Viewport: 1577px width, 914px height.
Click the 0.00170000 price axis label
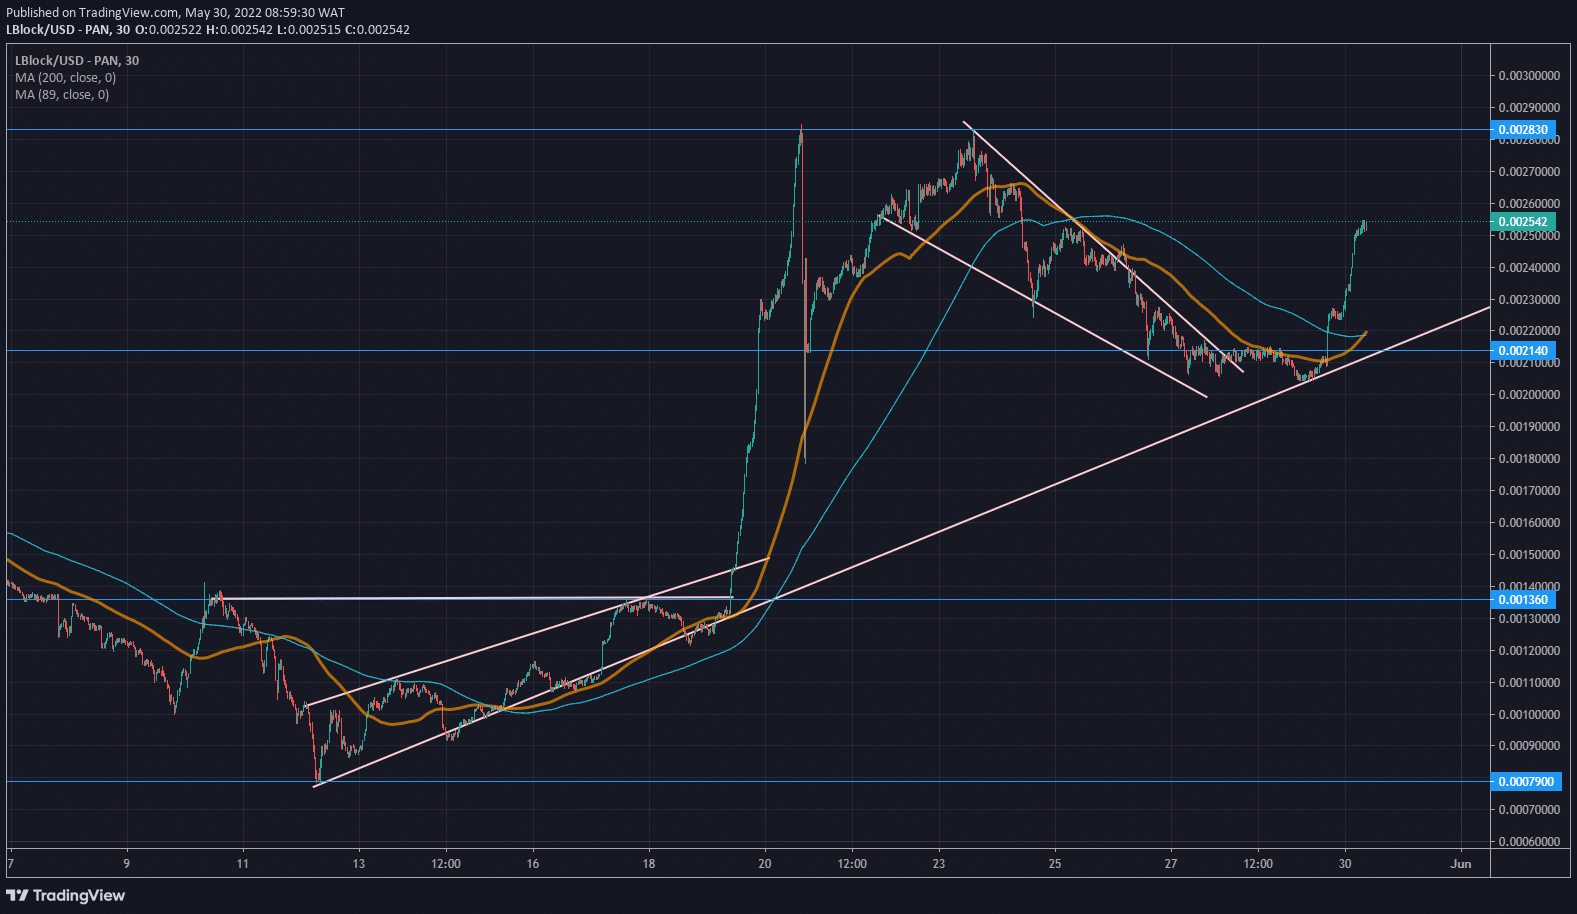(1529, 491)
